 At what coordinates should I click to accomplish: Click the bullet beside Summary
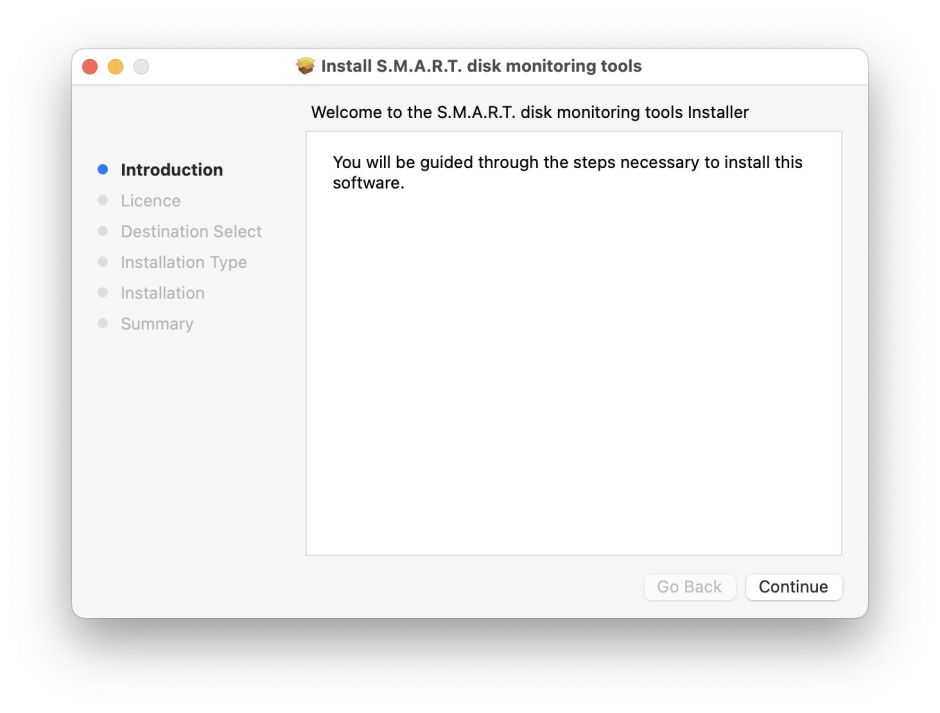[103, 324]
